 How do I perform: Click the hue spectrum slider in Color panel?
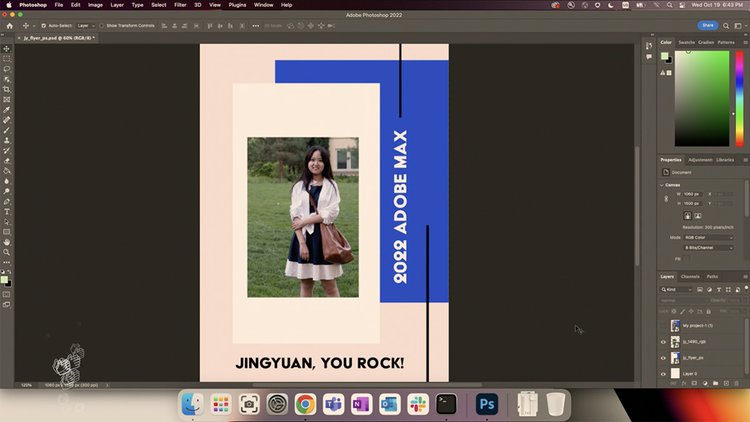(740, 98)
